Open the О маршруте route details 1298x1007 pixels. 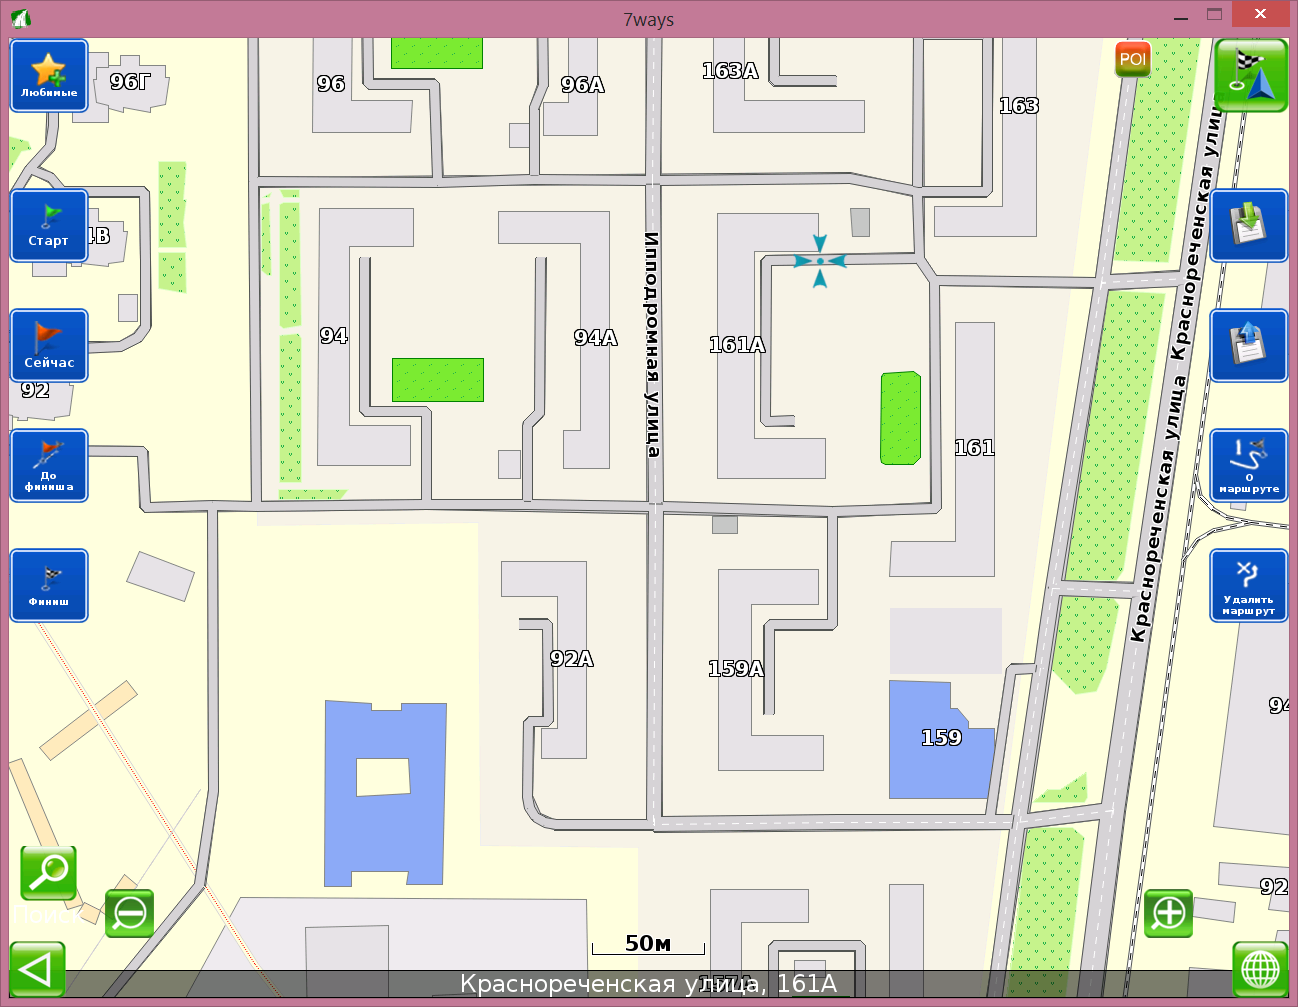(1248, 466)
